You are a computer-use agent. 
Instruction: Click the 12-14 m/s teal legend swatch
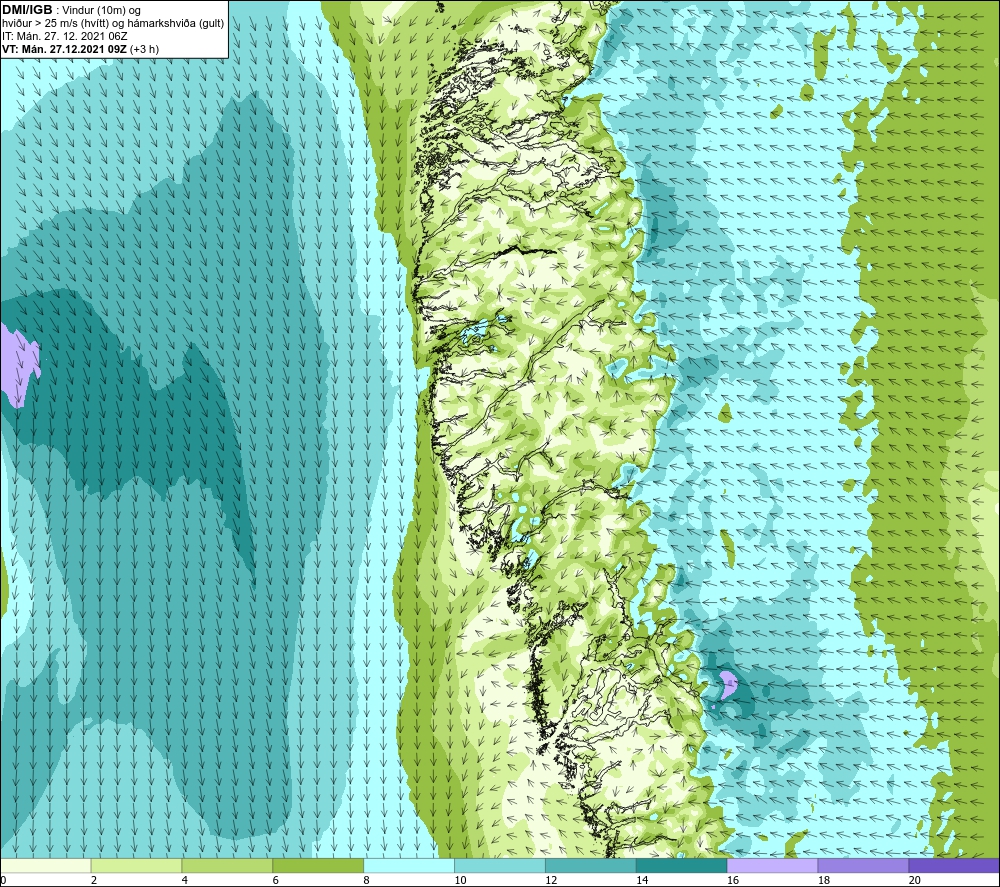click(591, 865)
